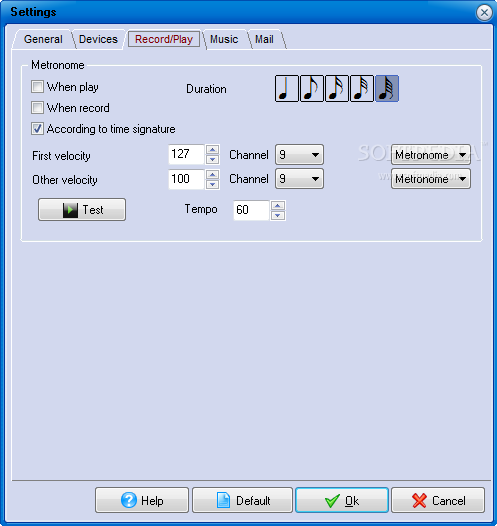This screenshot has width=497, height=526.
Task: Restore settings with Default button
Action: click(242, 500)
